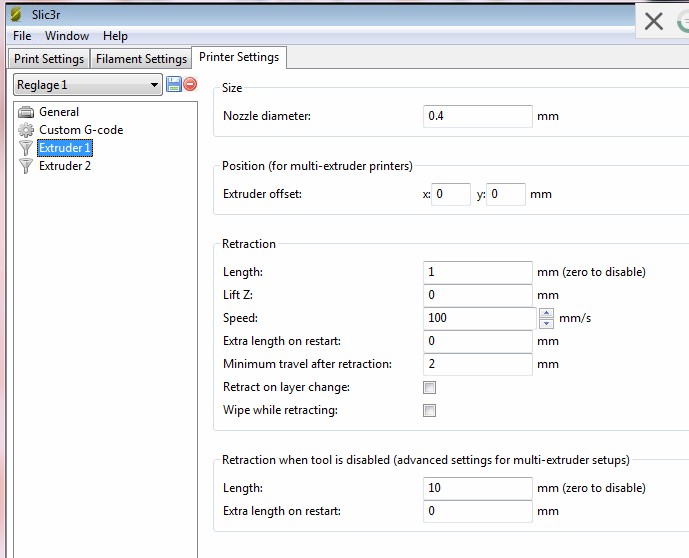689x558 pixels.
Task: Click the retraction Speed value field
Action: tap(479, 318)
